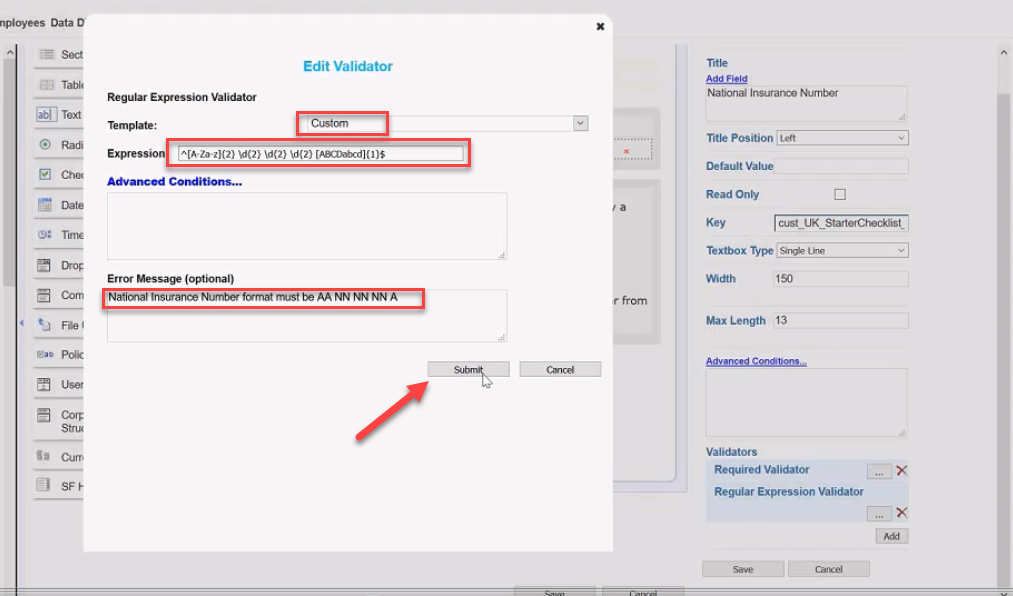Image resolution: width=1013 pixels, height=596 pixels.
Task: Click the Default Value input field
Action: coord(841,166)
